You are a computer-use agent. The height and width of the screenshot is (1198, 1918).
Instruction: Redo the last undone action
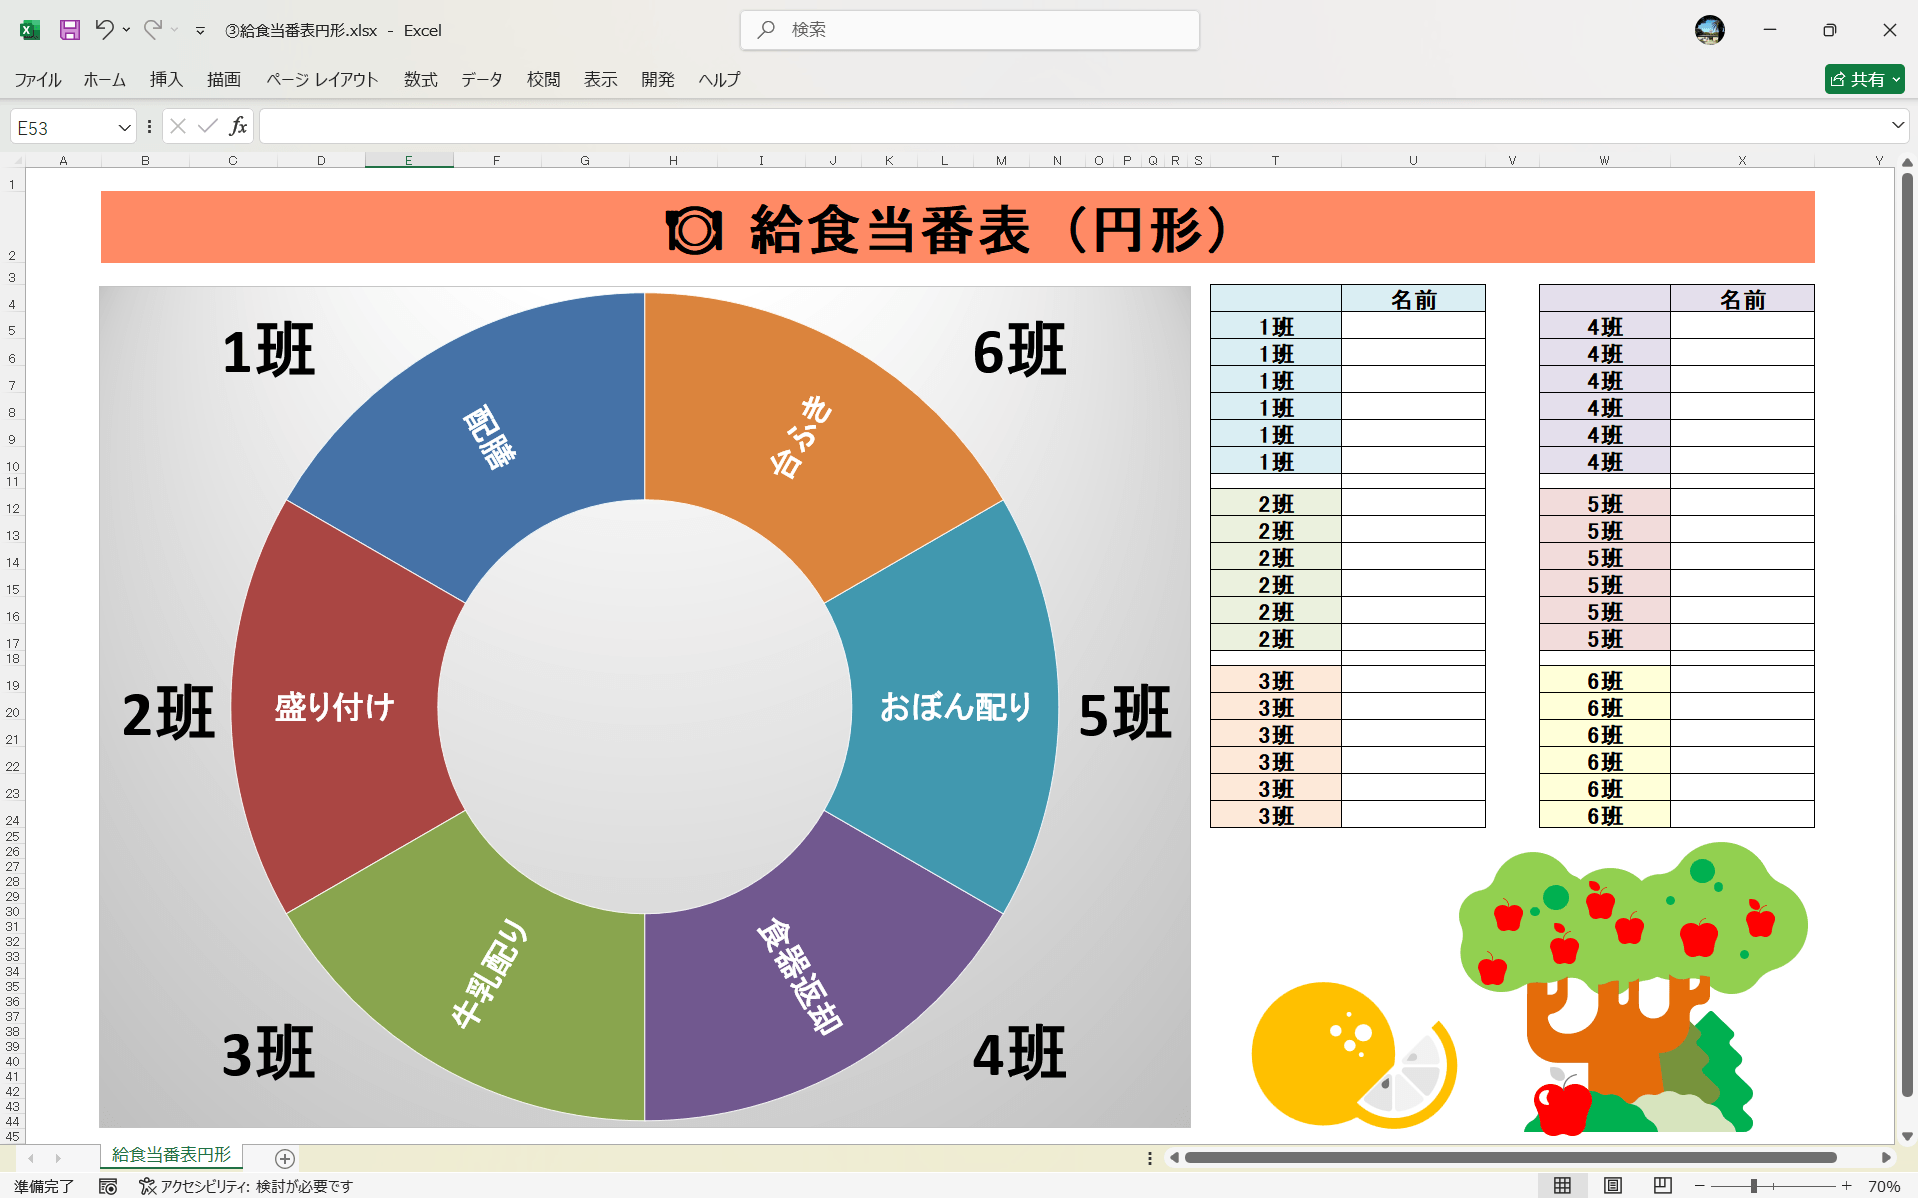(x=152, y=30)
